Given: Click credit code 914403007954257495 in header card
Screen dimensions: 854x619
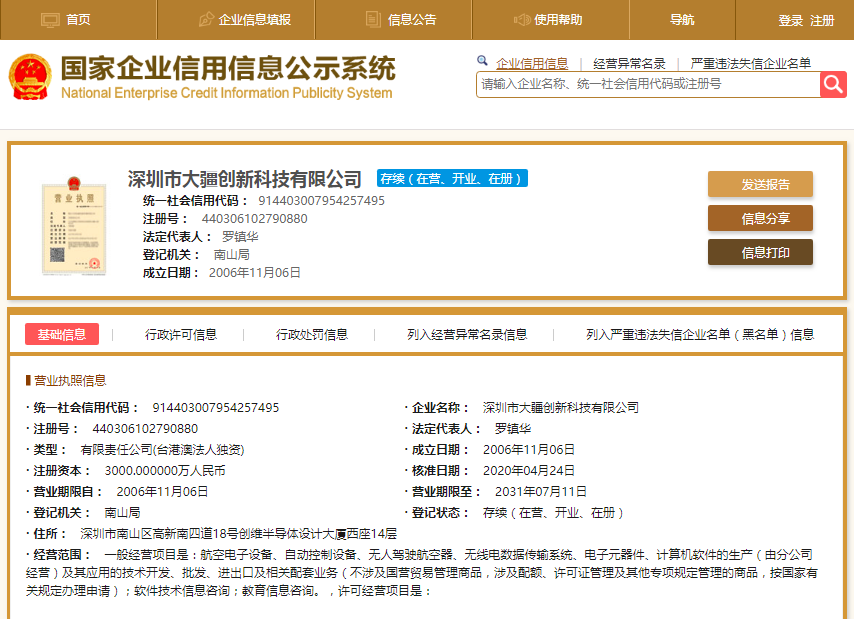Looking at the screenshot, I should click(321, 201).
